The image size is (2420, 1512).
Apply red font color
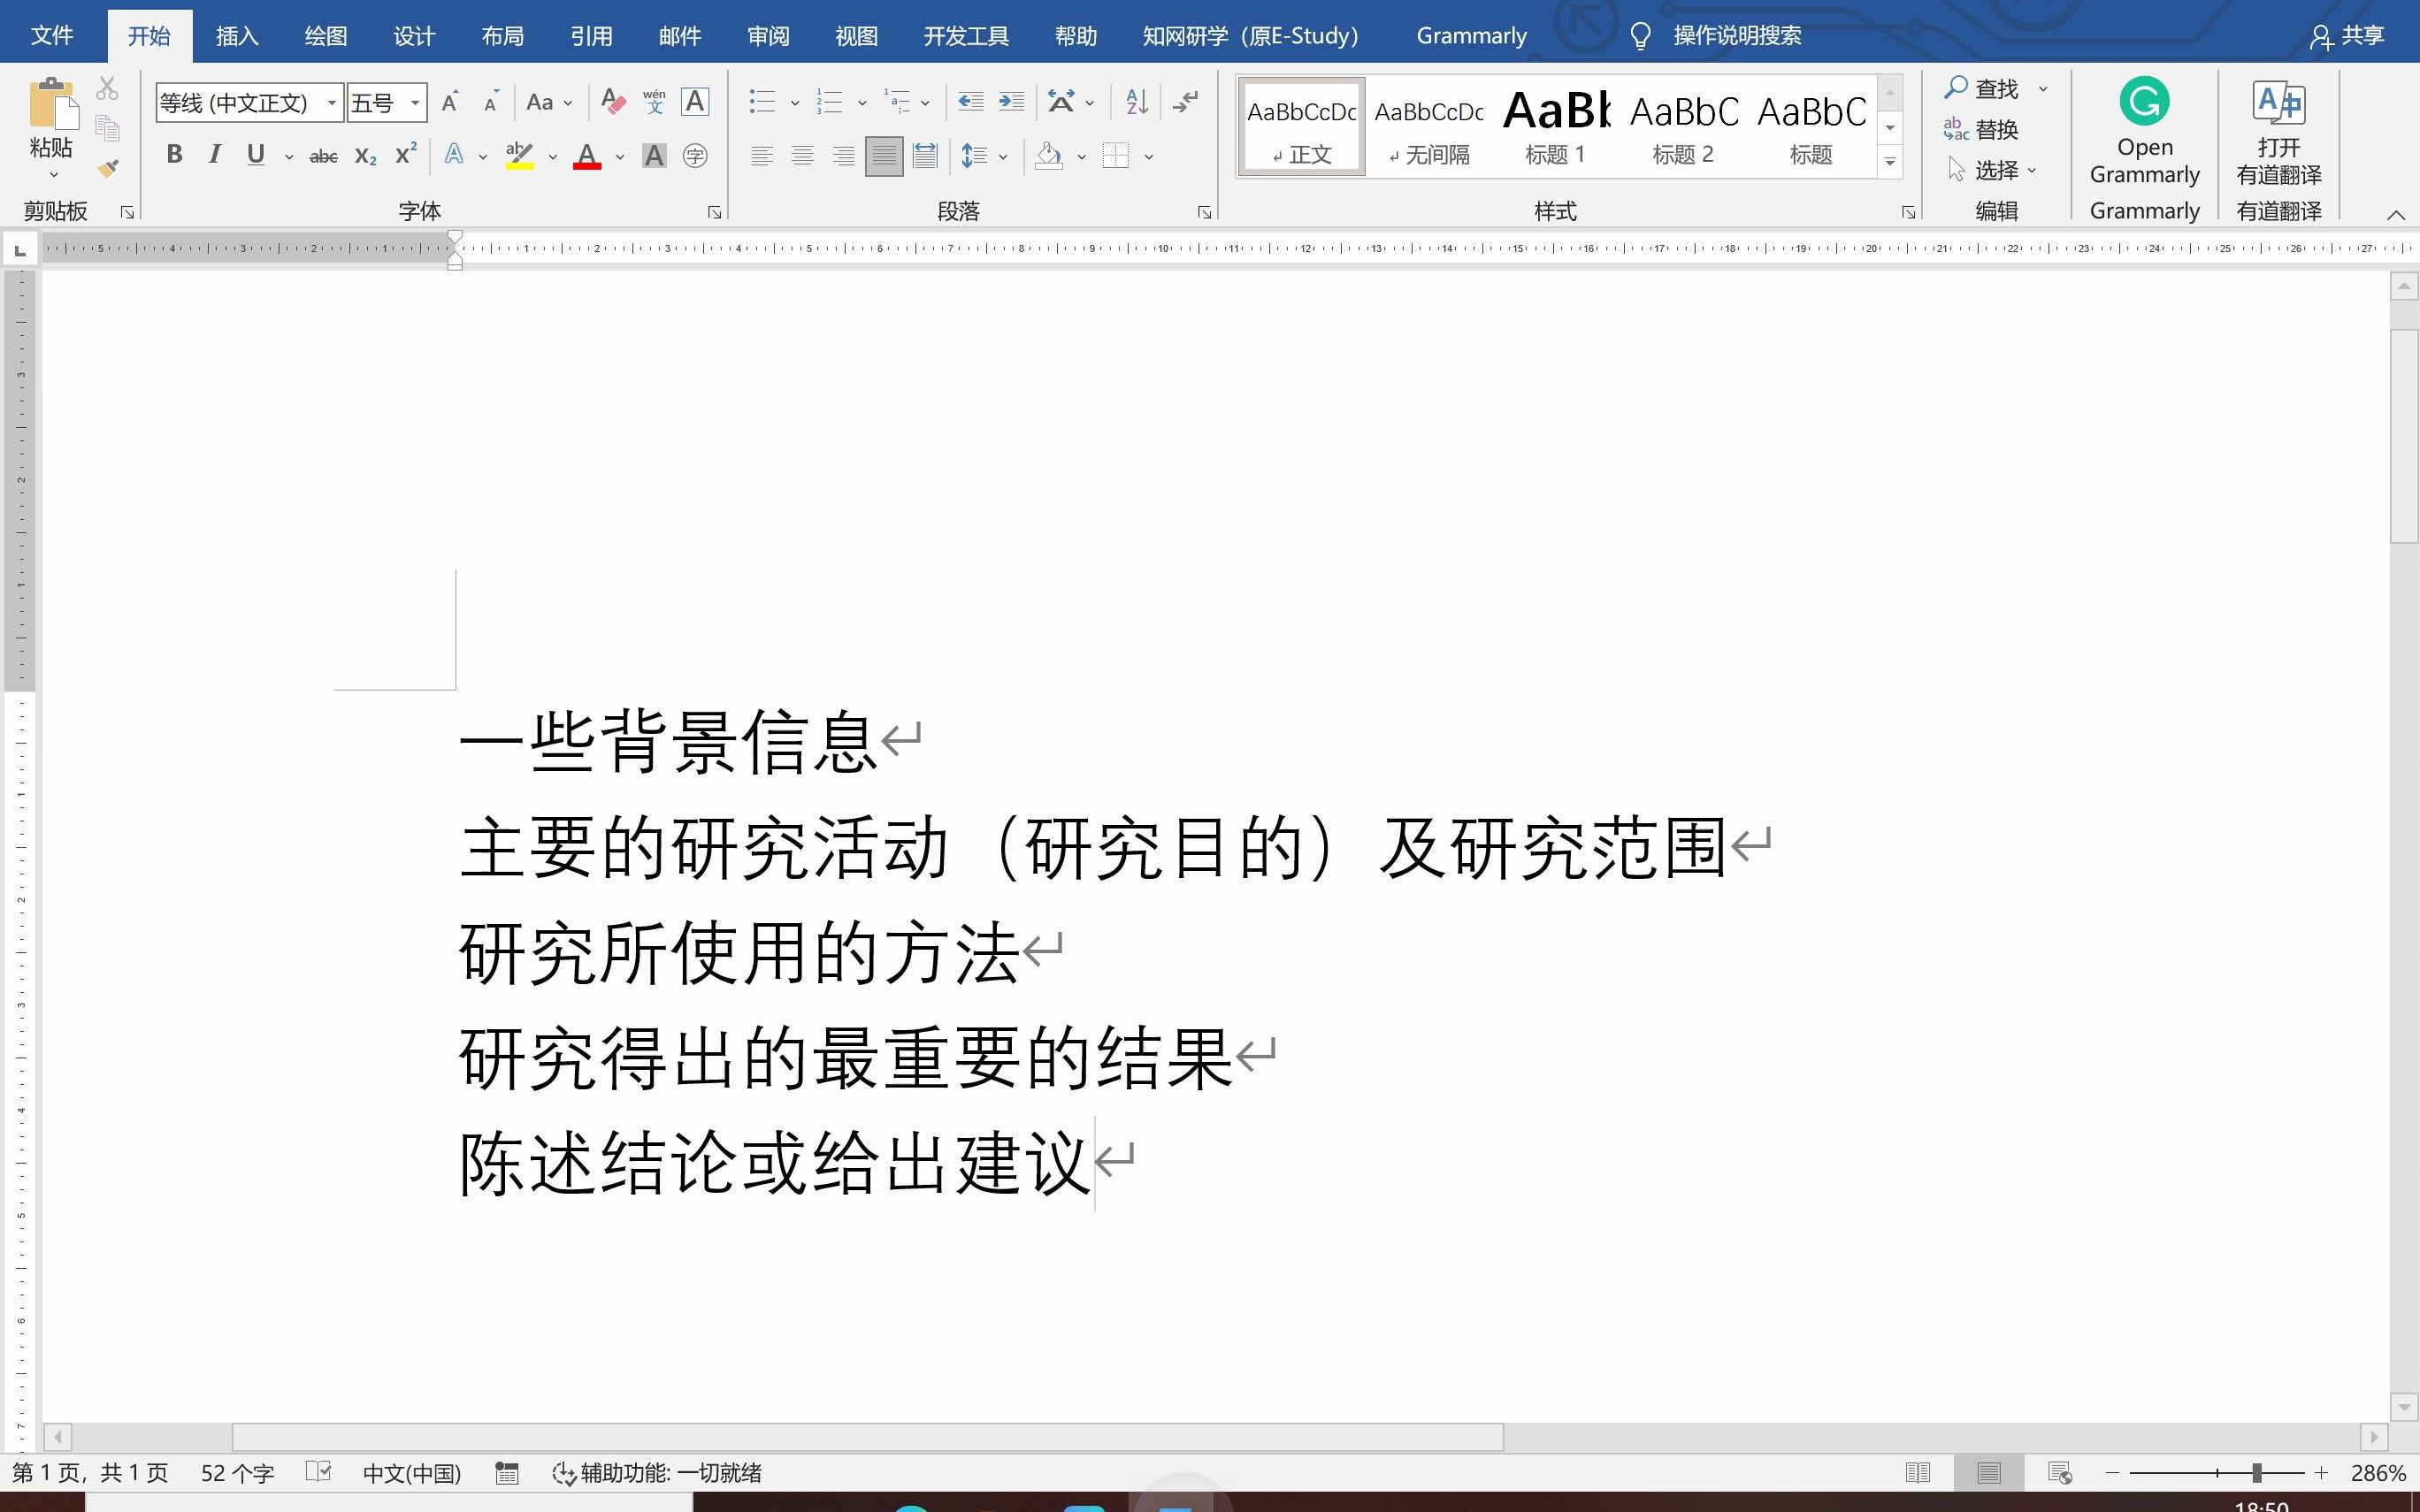(x=587, y=156)
